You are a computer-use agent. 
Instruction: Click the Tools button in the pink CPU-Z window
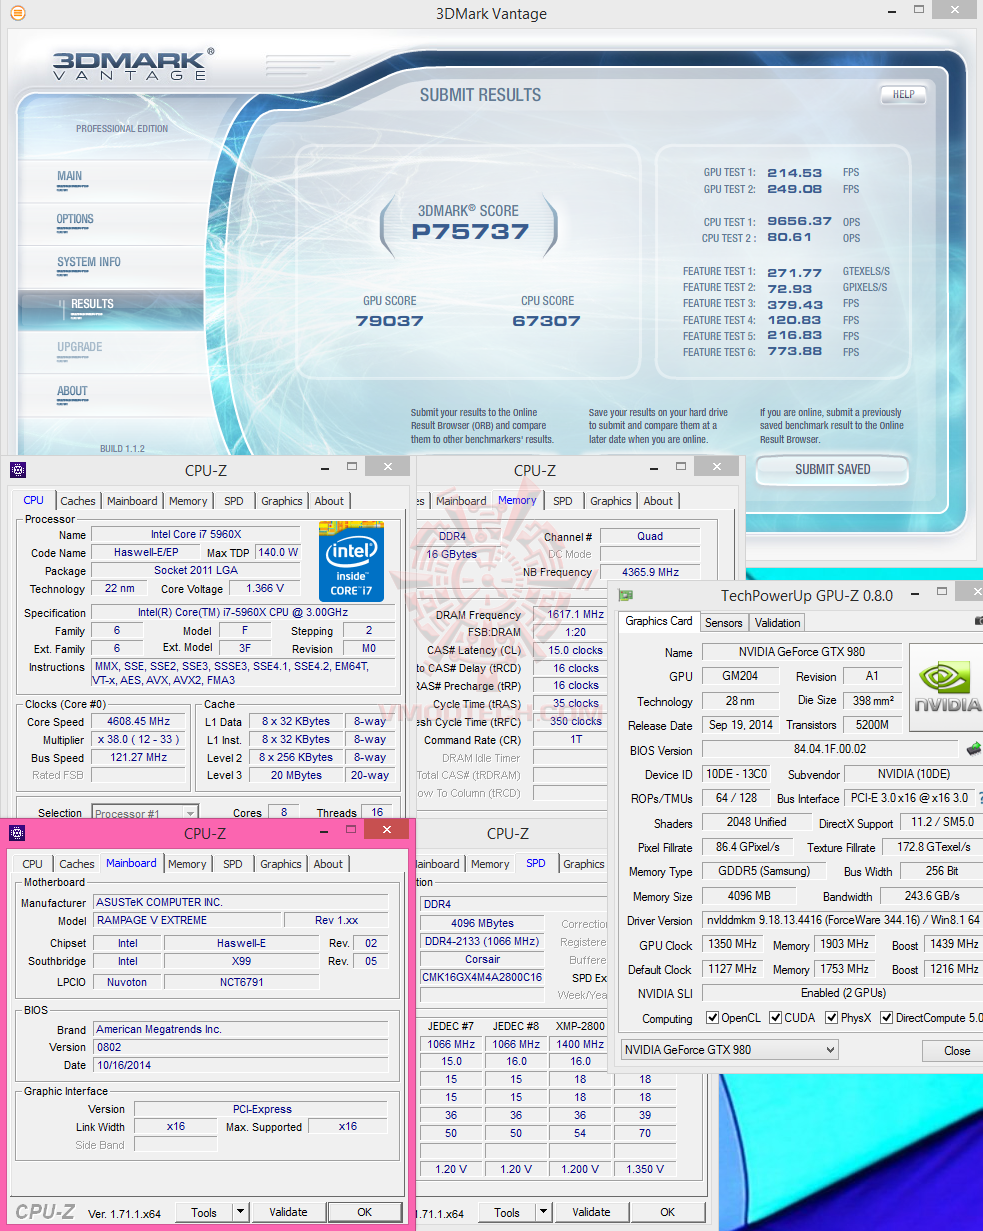click(x=204, y=1212)
